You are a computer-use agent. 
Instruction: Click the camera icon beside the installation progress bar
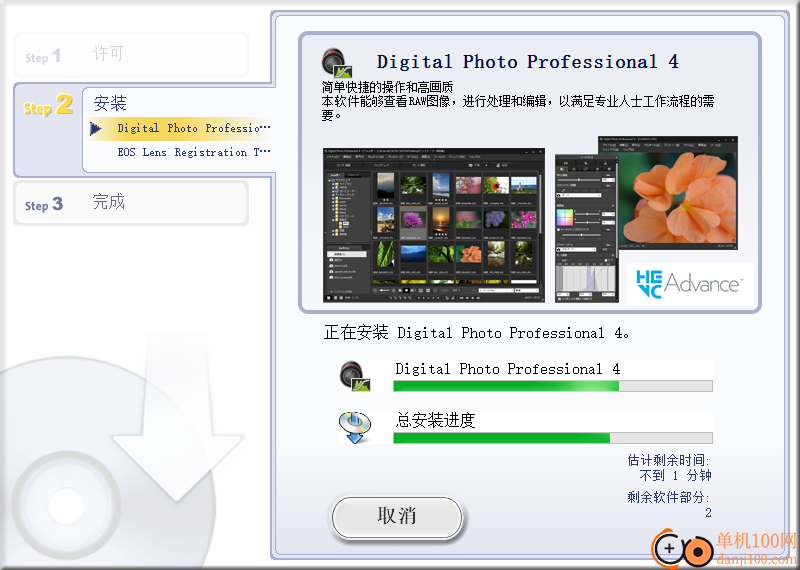(355, 376)
